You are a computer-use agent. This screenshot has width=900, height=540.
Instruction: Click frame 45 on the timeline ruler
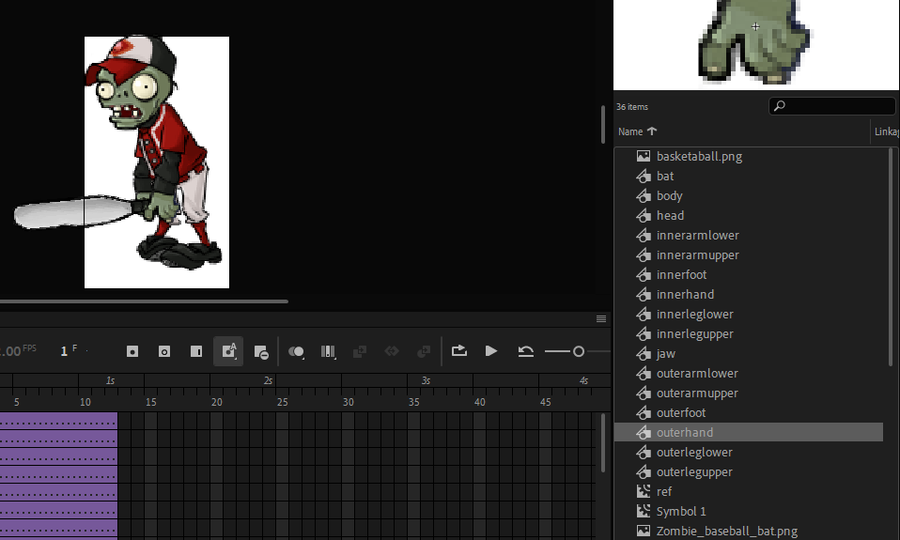coord(545,402)
